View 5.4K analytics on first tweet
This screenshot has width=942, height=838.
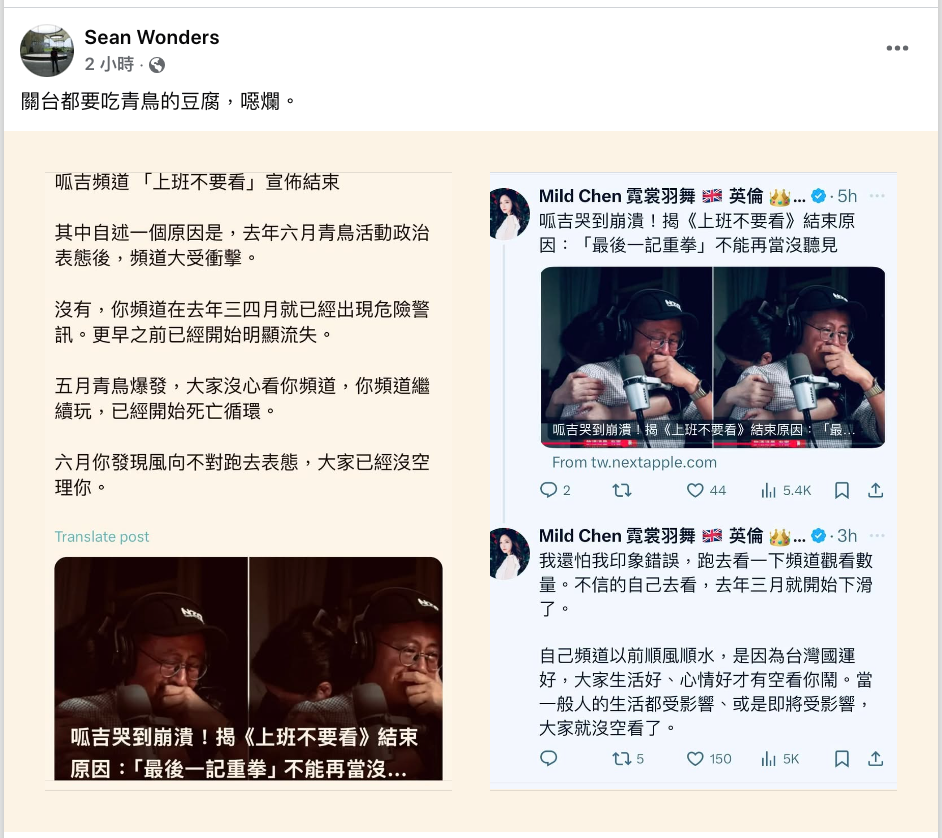click(x=786, y=491)
